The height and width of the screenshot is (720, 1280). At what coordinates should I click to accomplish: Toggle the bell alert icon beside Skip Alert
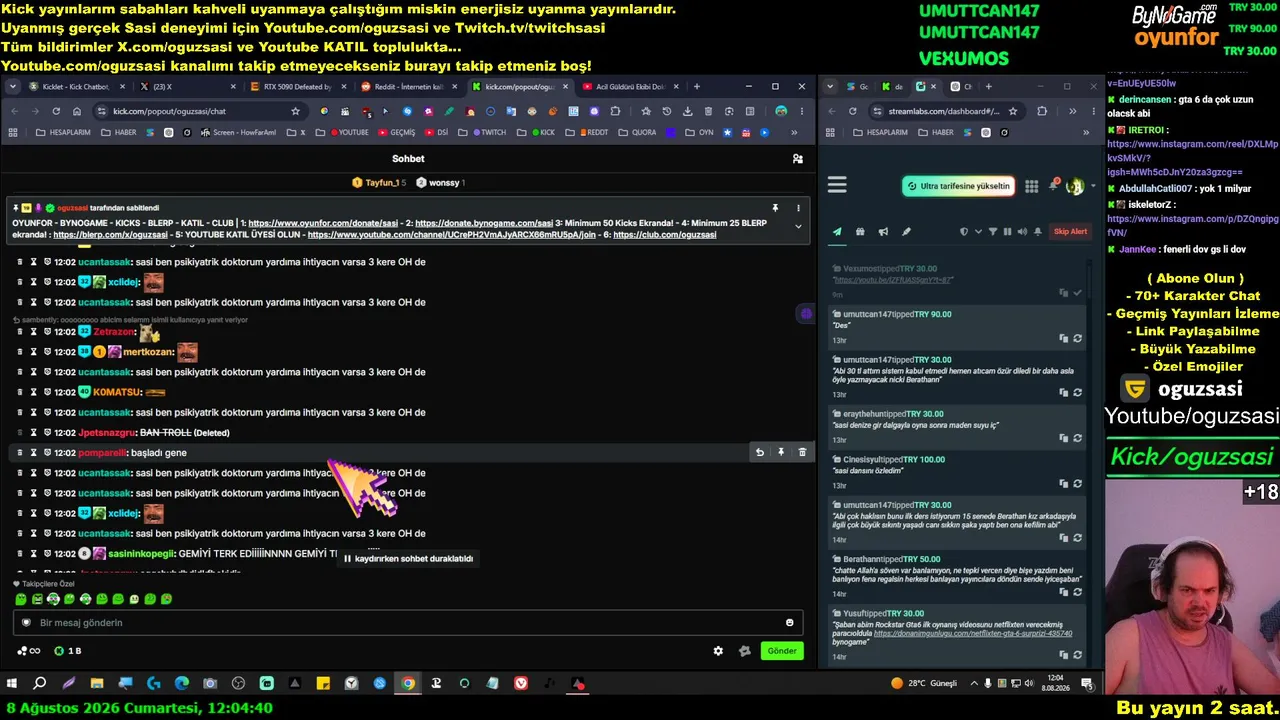1038,232
